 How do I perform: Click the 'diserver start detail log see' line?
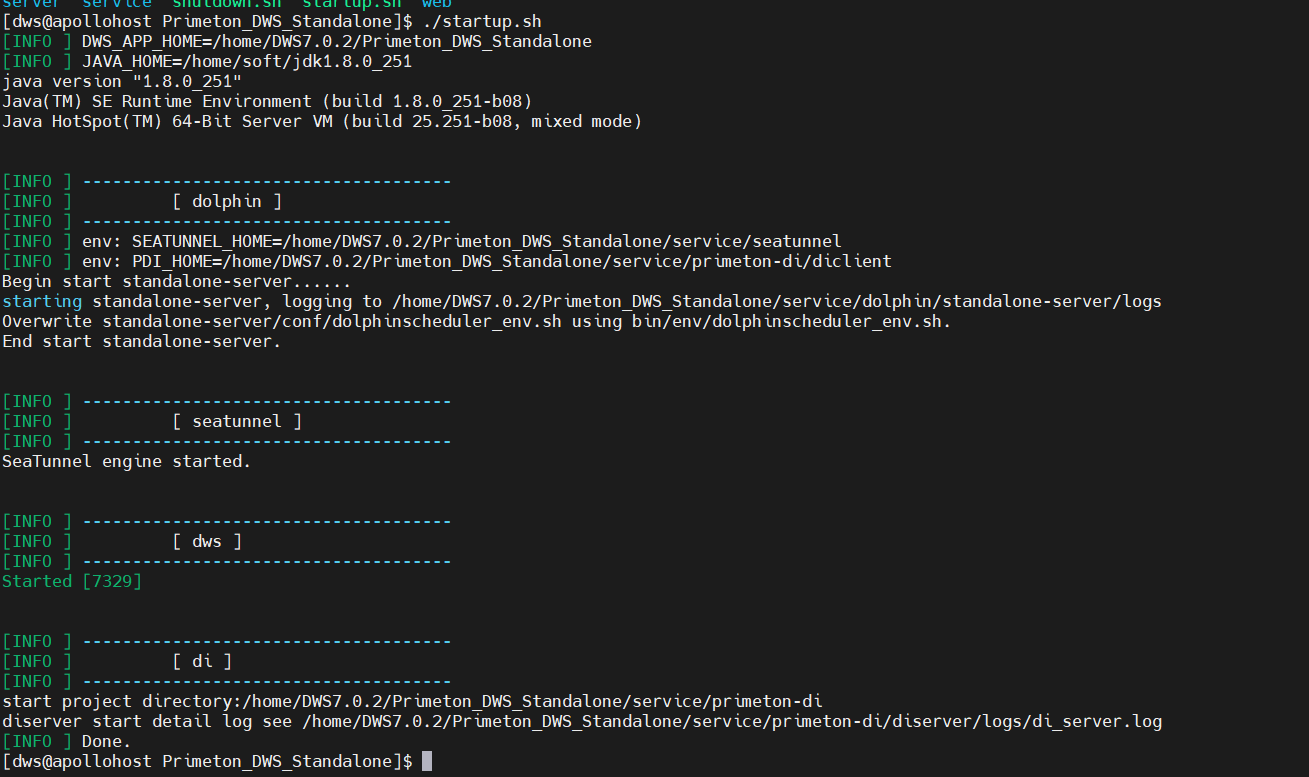[x=582, y=721]
